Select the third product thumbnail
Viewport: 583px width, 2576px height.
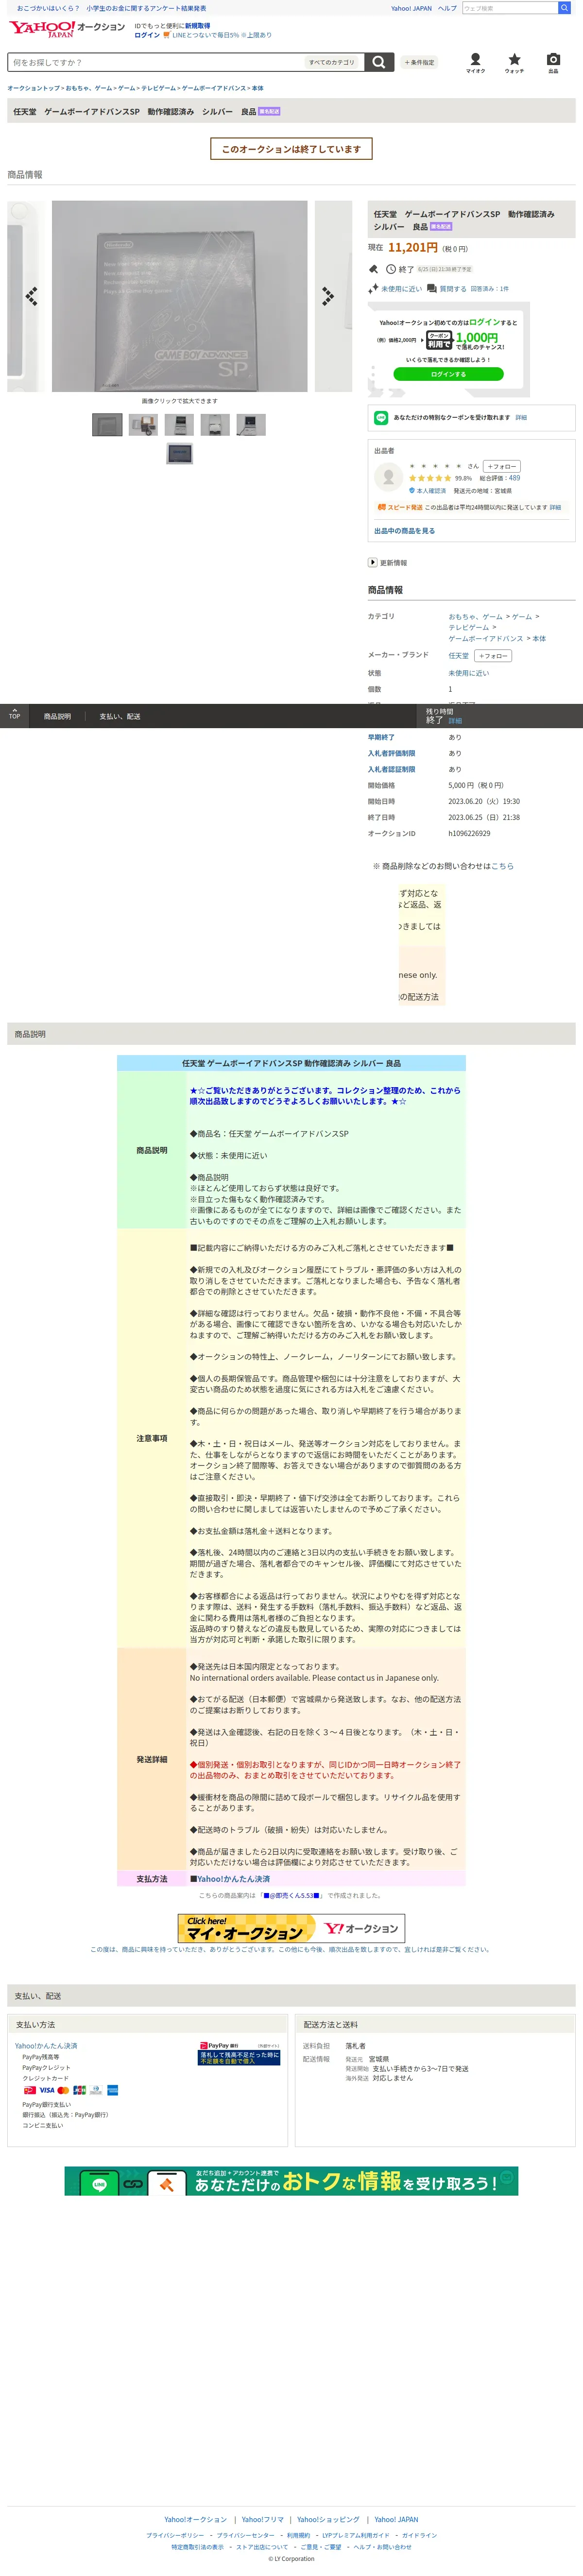tap(179, 425)
